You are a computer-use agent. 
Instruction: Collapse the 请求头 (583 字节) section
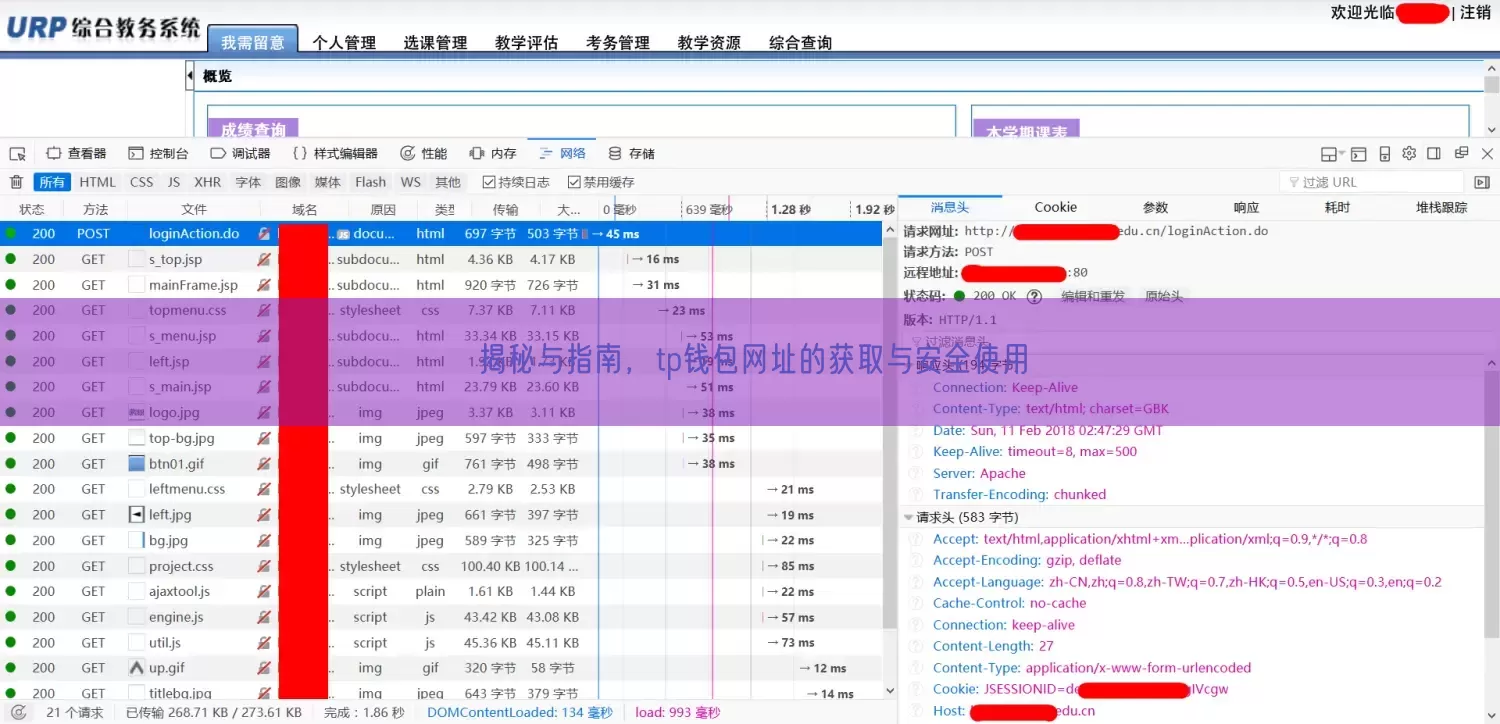[908, 518]
